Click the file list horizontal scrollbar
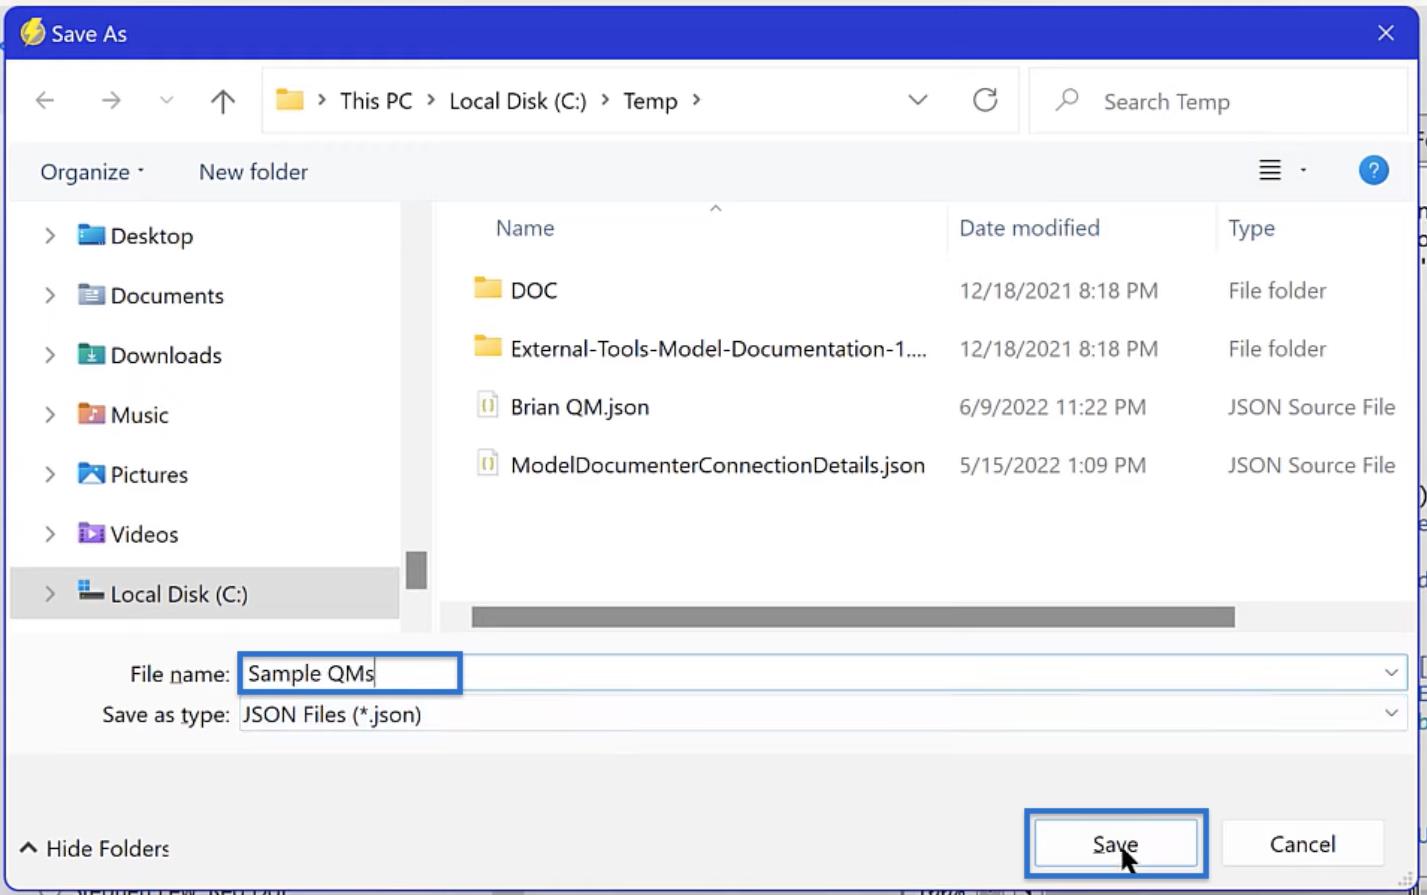The image size is (1427, 895). (x=853, y=617)
